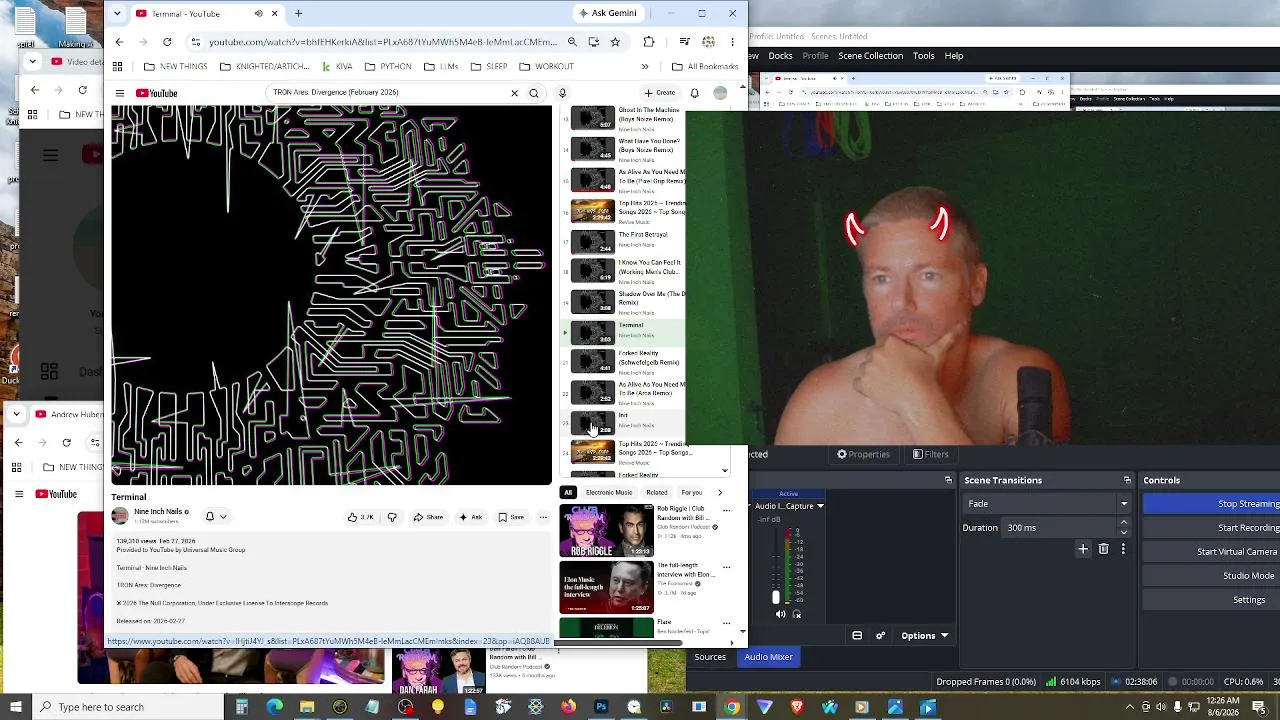Click the Chrome address bar URL
The height and width of the screenshot is (720, 1280).
pyautogui.click(x=382, y=42)
